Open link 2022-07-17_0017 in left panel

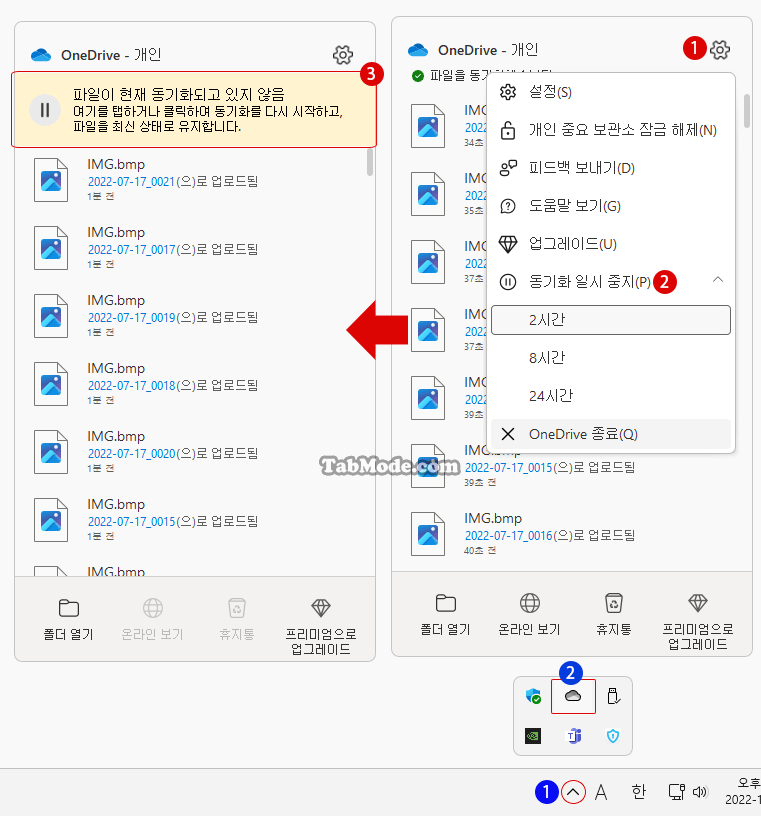pos(131,250)
